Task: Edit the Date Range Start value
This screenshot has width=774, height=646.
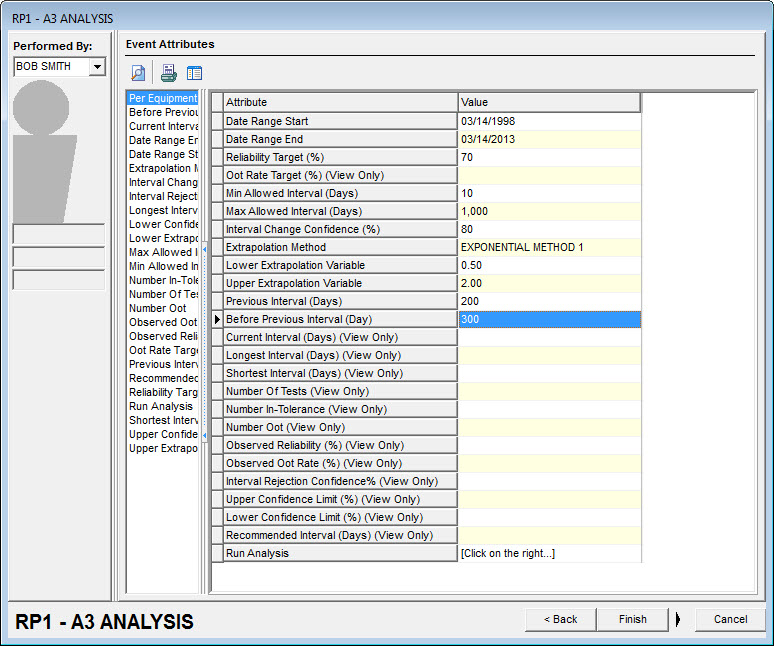Action: 549,121
